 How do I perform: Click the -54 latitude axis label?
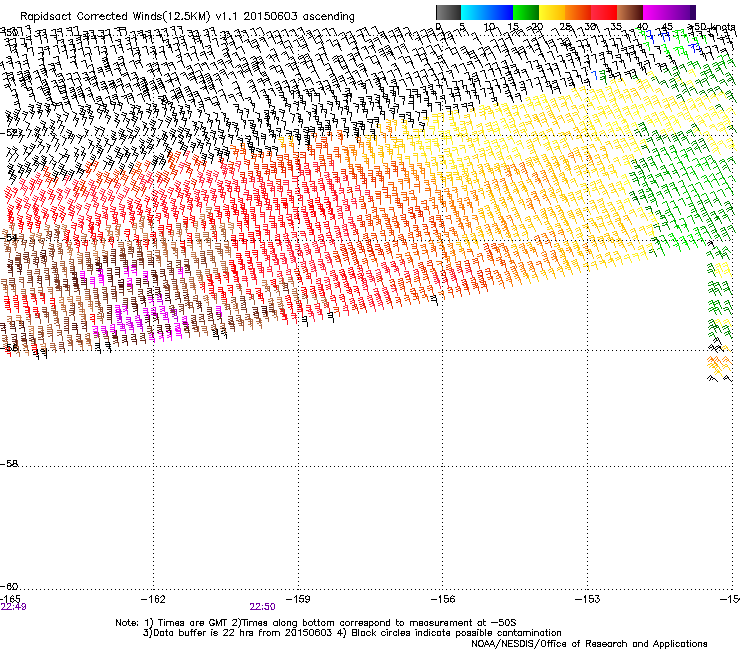click(10, 238)
